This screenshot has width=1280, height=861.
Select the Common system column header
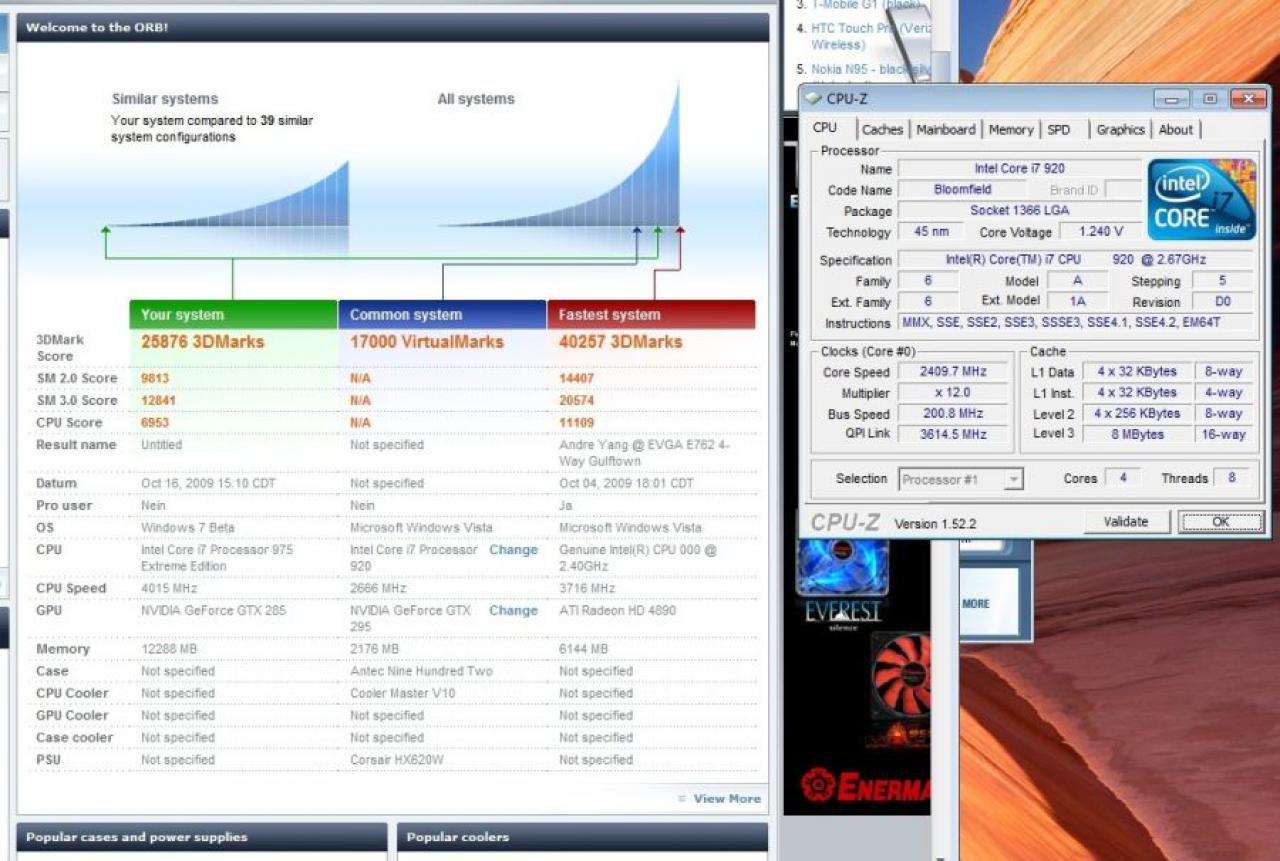coord(442,314)
